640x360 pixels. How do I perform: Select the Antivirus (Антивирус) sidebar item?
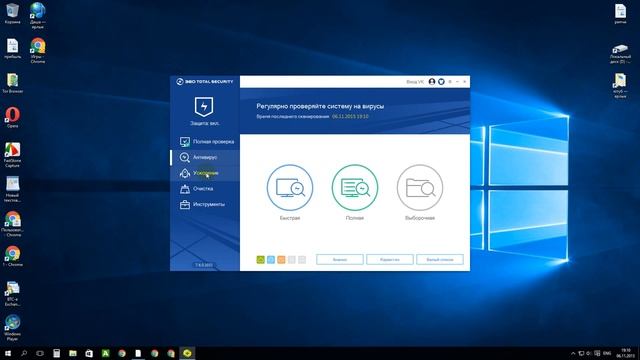[205, 157]
